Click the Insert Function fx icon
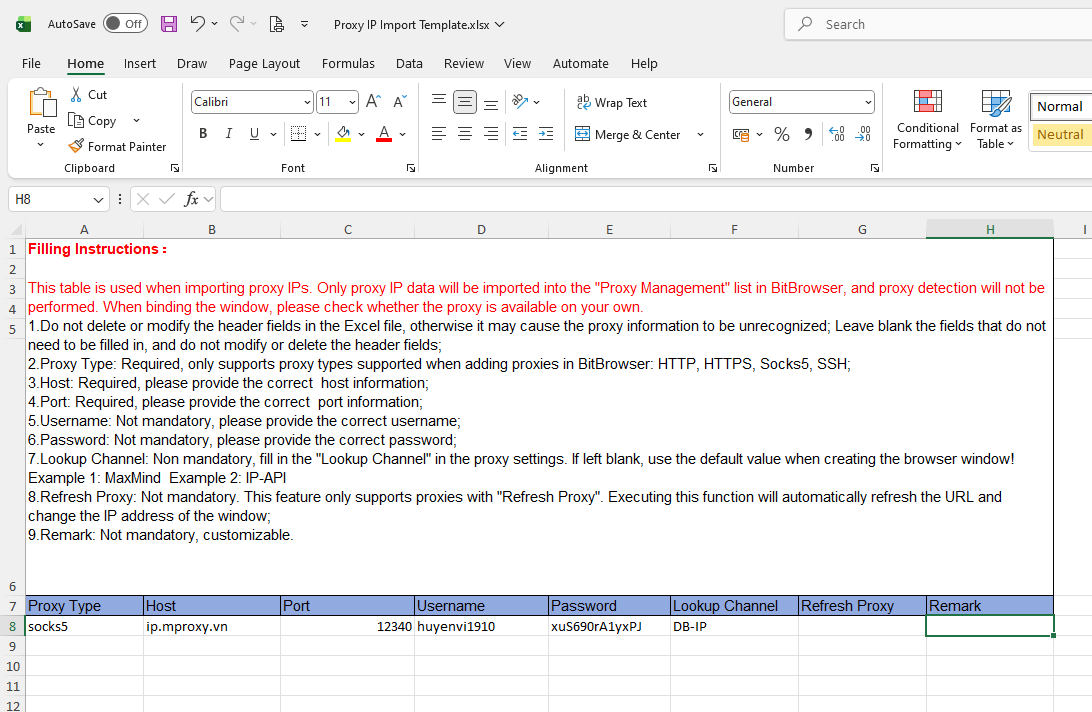Screen dimensions: 1092x712 [192, 200]
